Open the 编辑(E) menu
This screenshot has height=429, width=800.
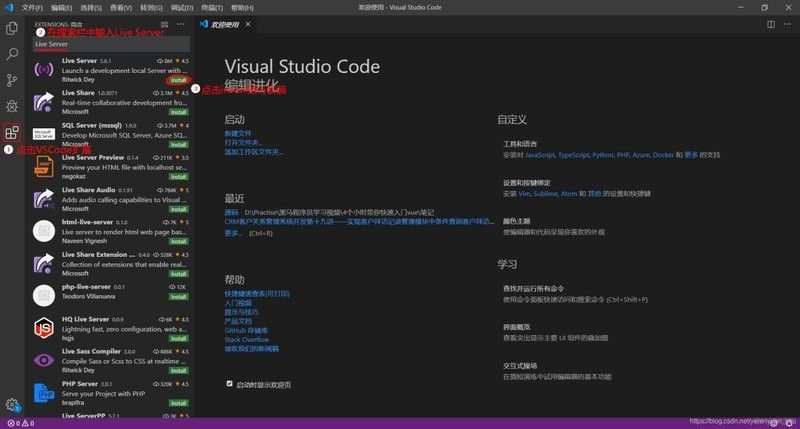pyautogui.click(x=61, y=8)
